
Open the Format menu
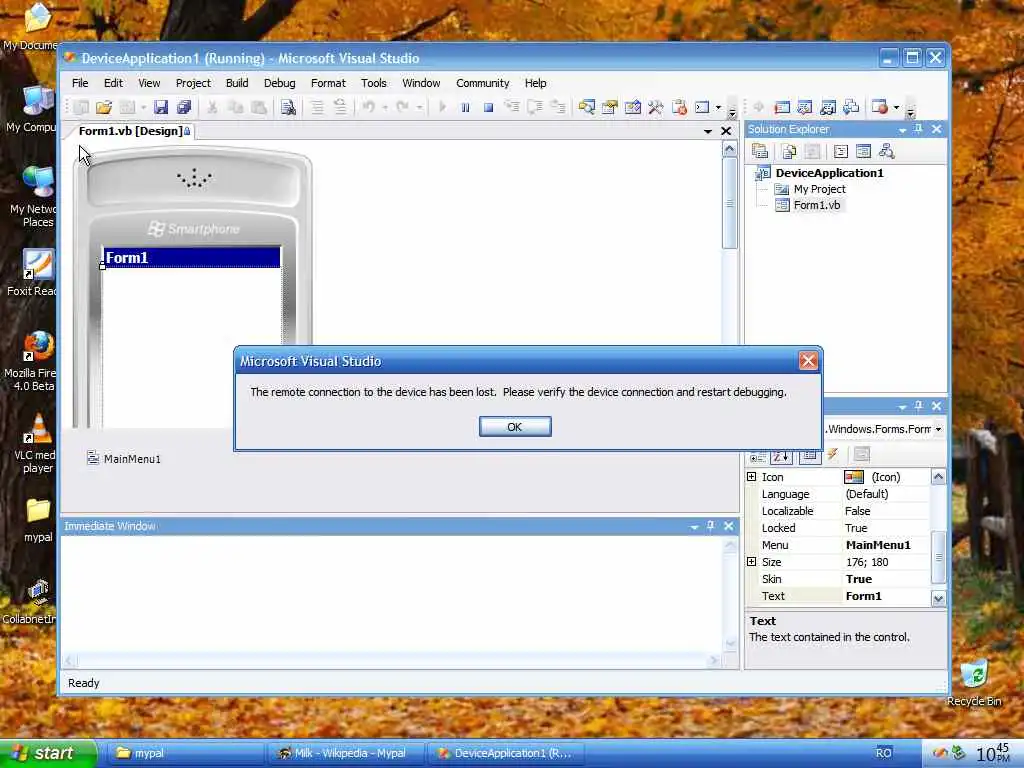328,83
